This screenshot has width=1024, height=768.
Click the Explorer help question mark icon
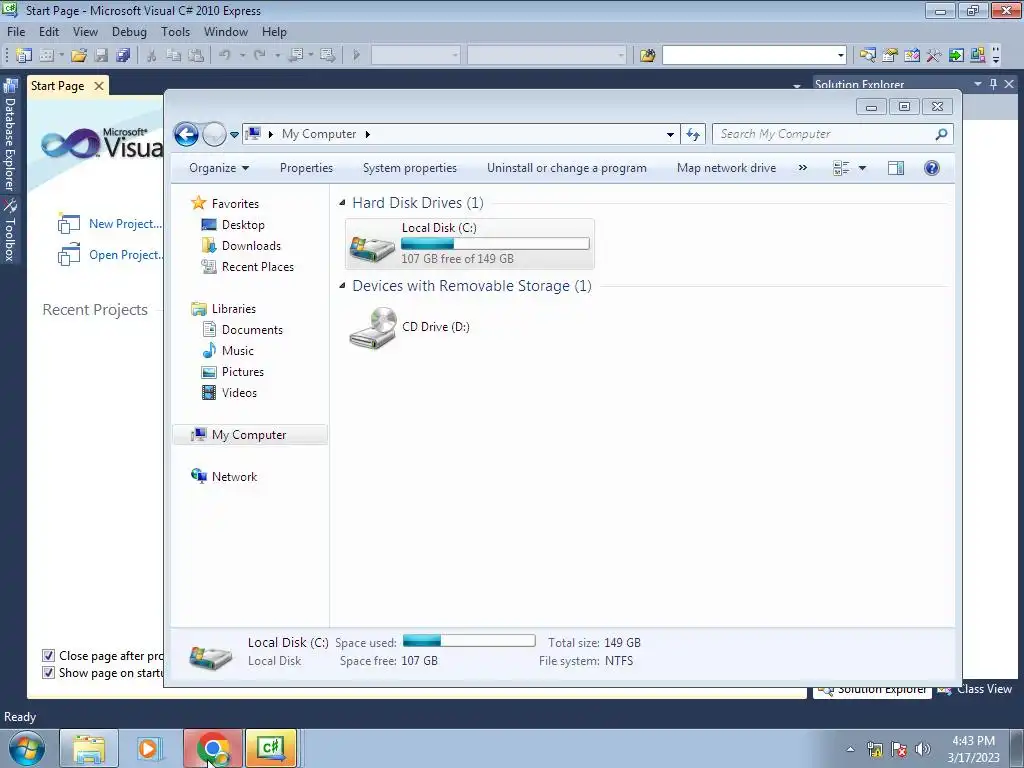pos(932,168)
